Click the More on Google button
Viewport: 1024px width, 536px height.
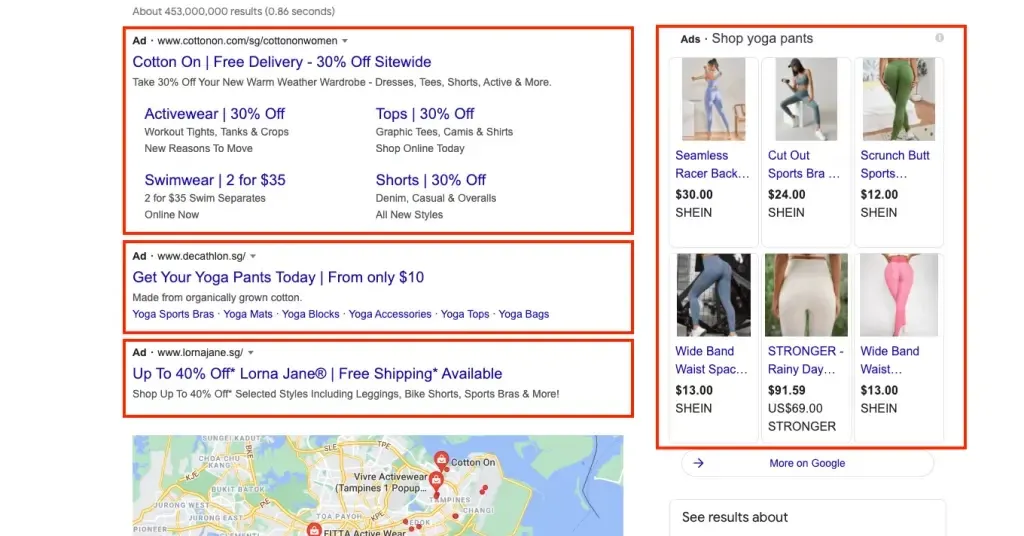point(807,463)
